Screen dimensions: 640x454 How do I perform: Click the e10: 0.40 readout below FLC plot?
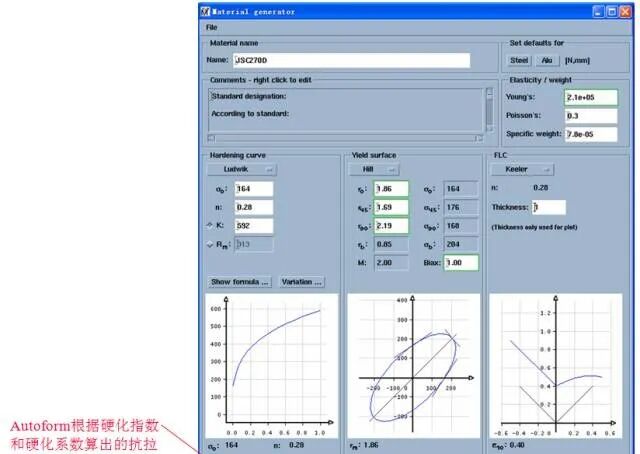coord(508,445)
